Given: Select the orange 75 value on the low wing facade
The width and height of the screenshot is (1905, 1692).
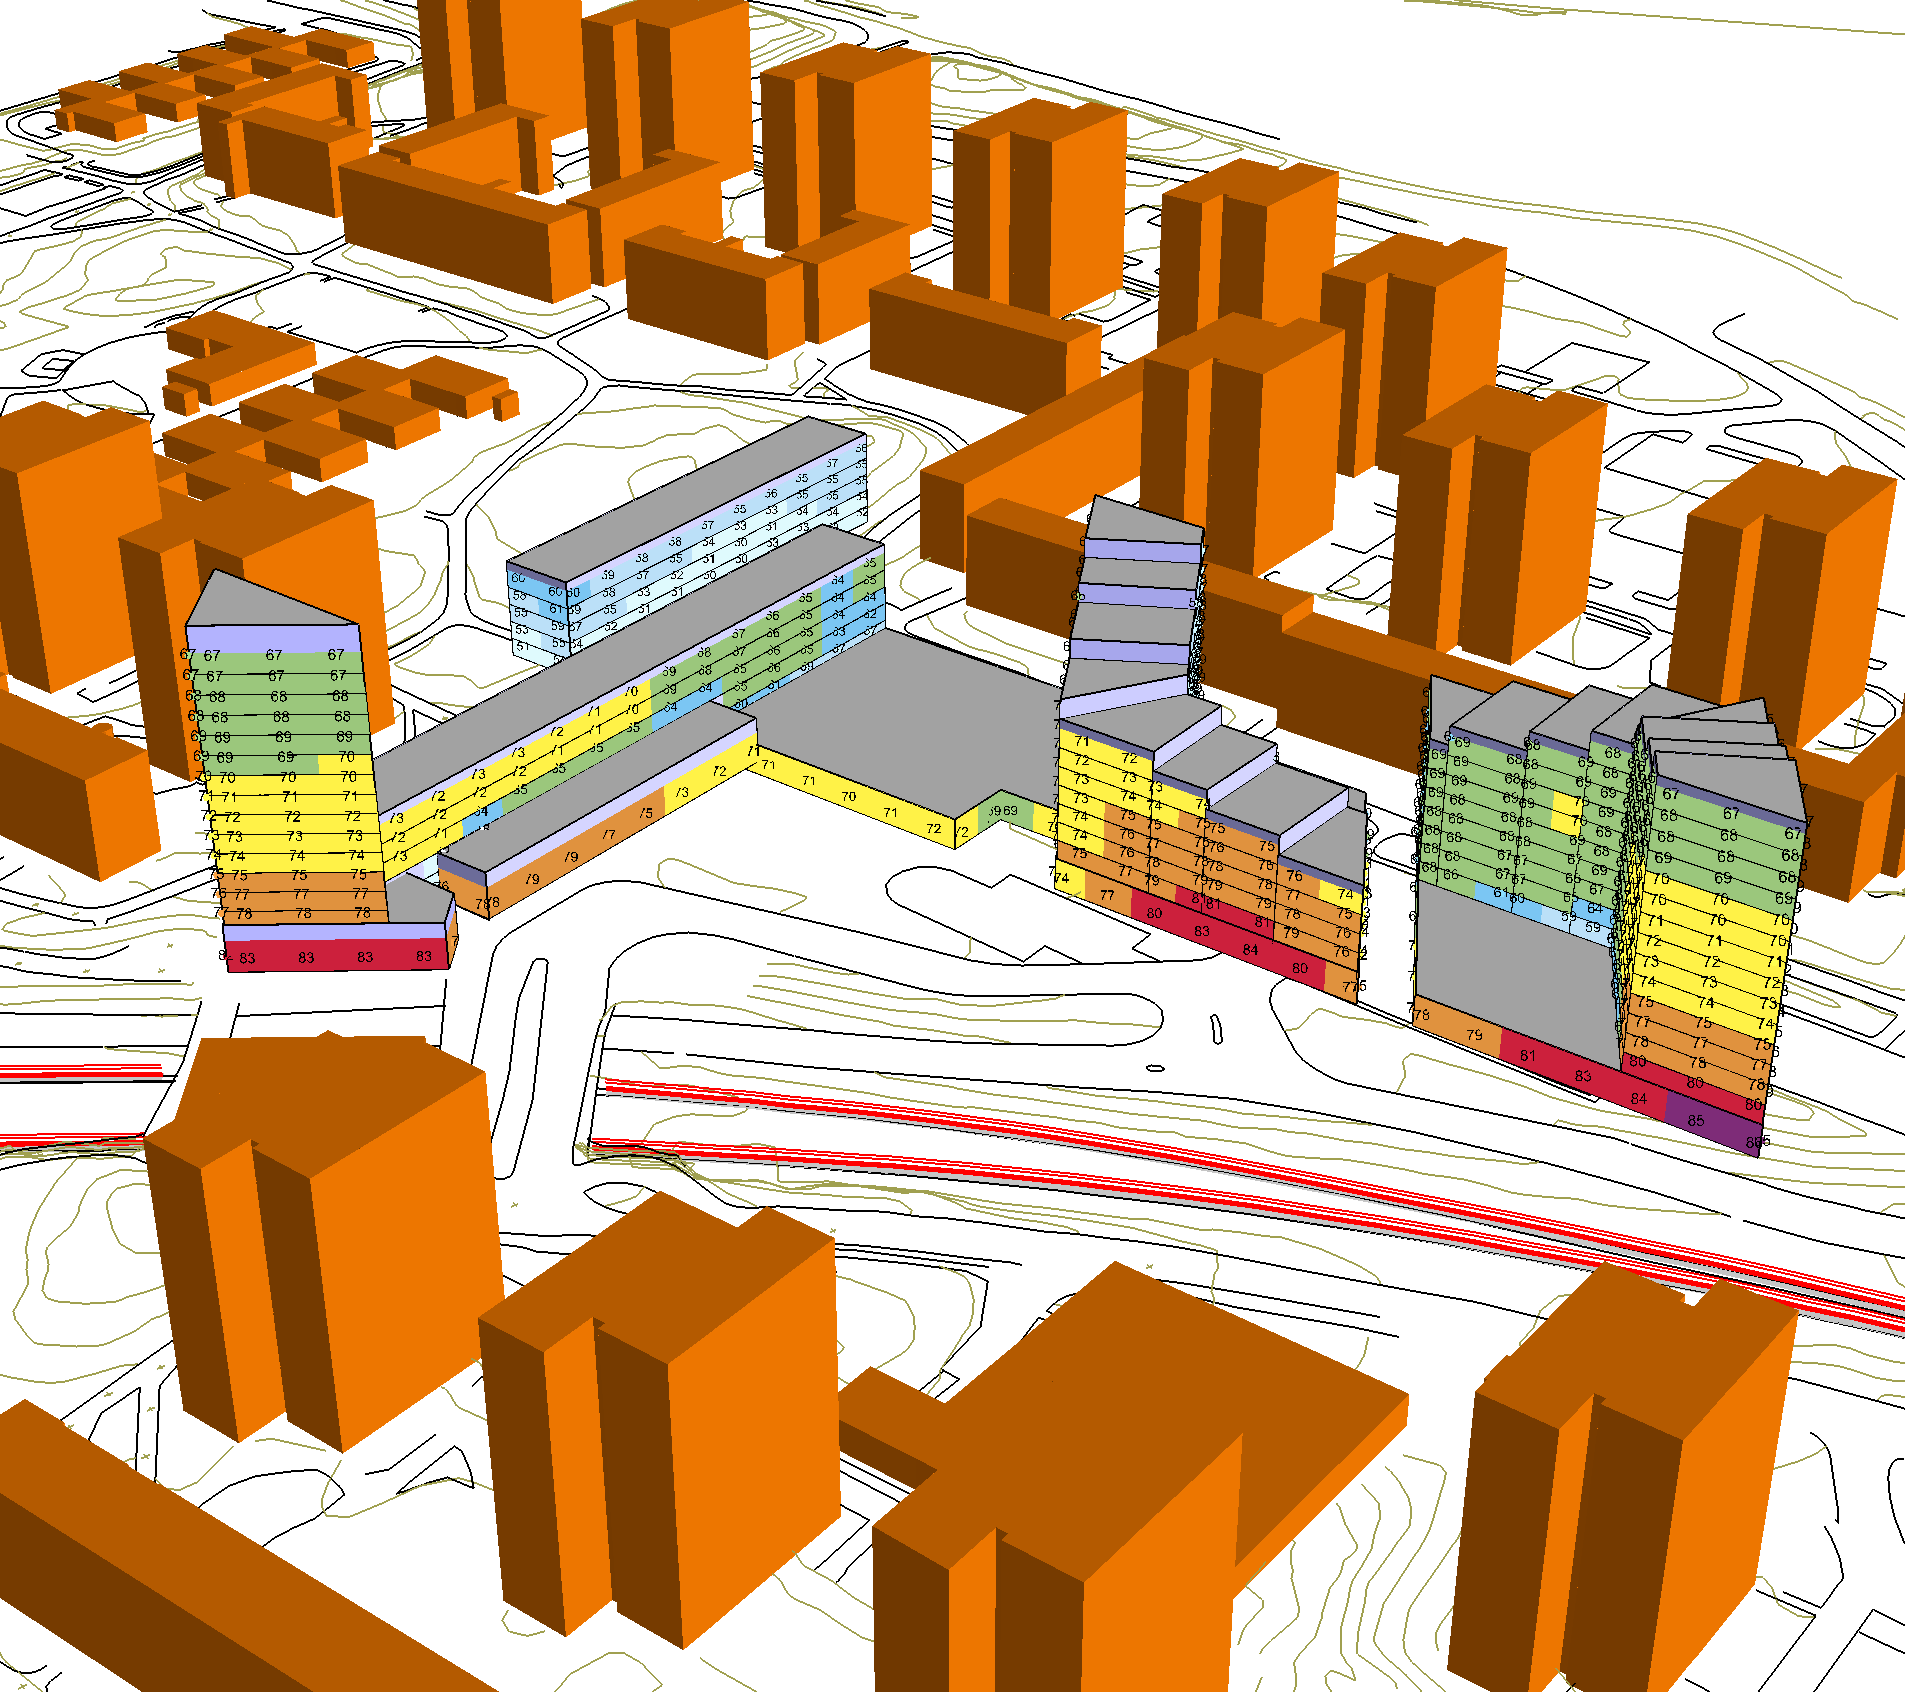Looking at the screenshot, I should 647,813.
